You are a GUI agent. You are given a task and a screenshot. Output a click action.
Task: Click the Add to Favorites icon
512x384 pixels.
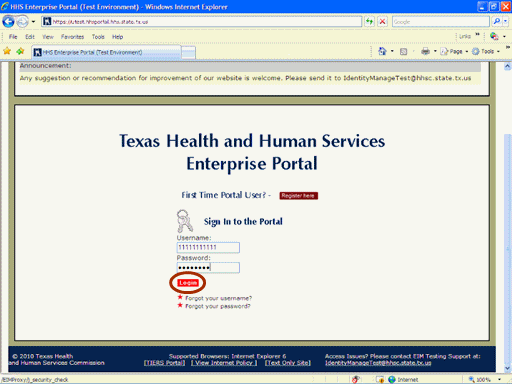click(x=20, y=51)
